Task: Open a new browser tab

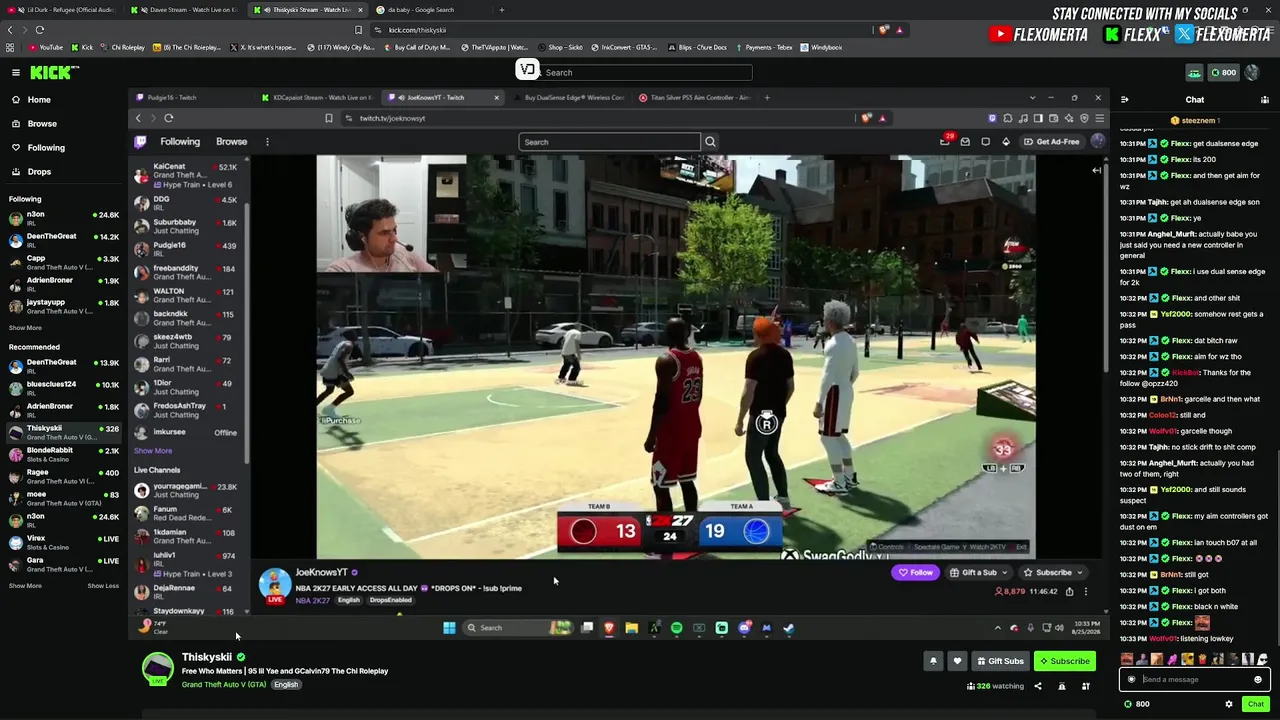Action: coord(502,10)
